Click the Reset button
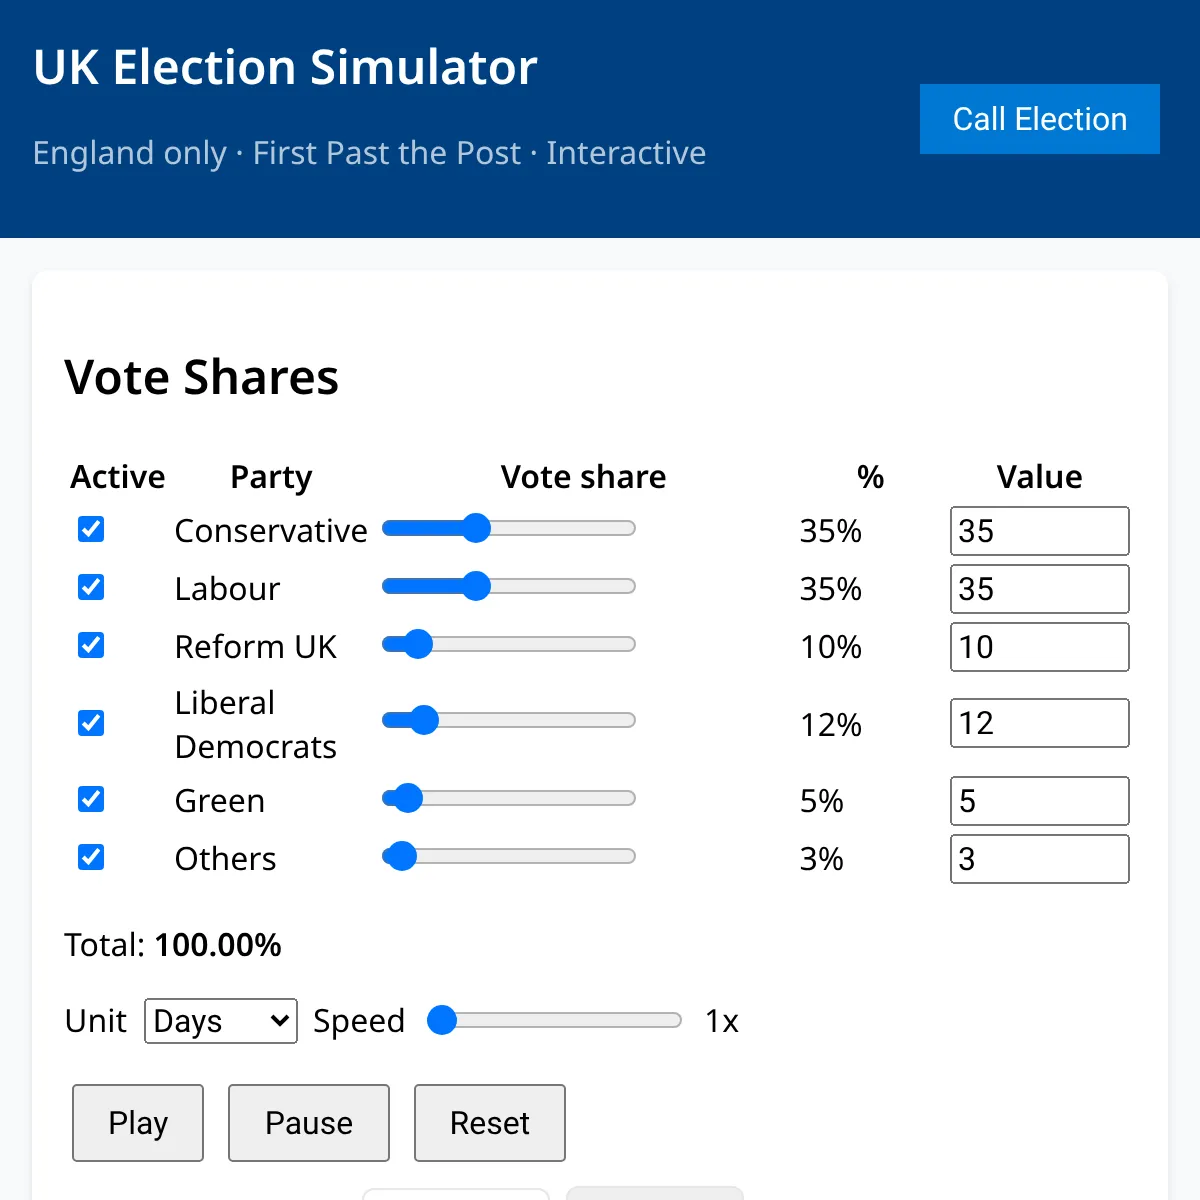1200x1200 pixels. click(x=490, y=1123)
